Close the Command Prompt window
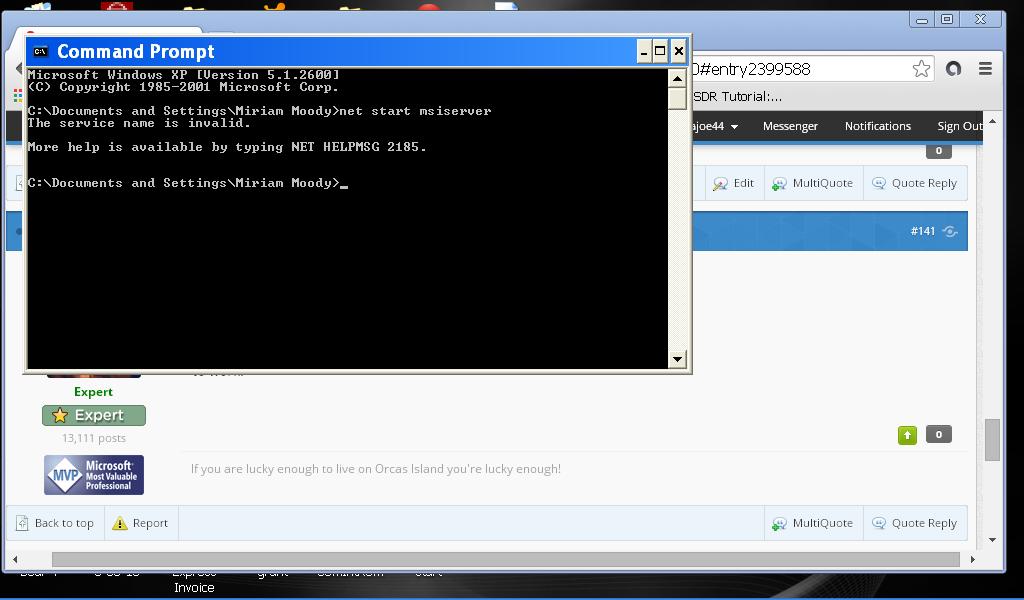Image resolution: width=1024 pixels, height=600 pixels. point(679,52)
